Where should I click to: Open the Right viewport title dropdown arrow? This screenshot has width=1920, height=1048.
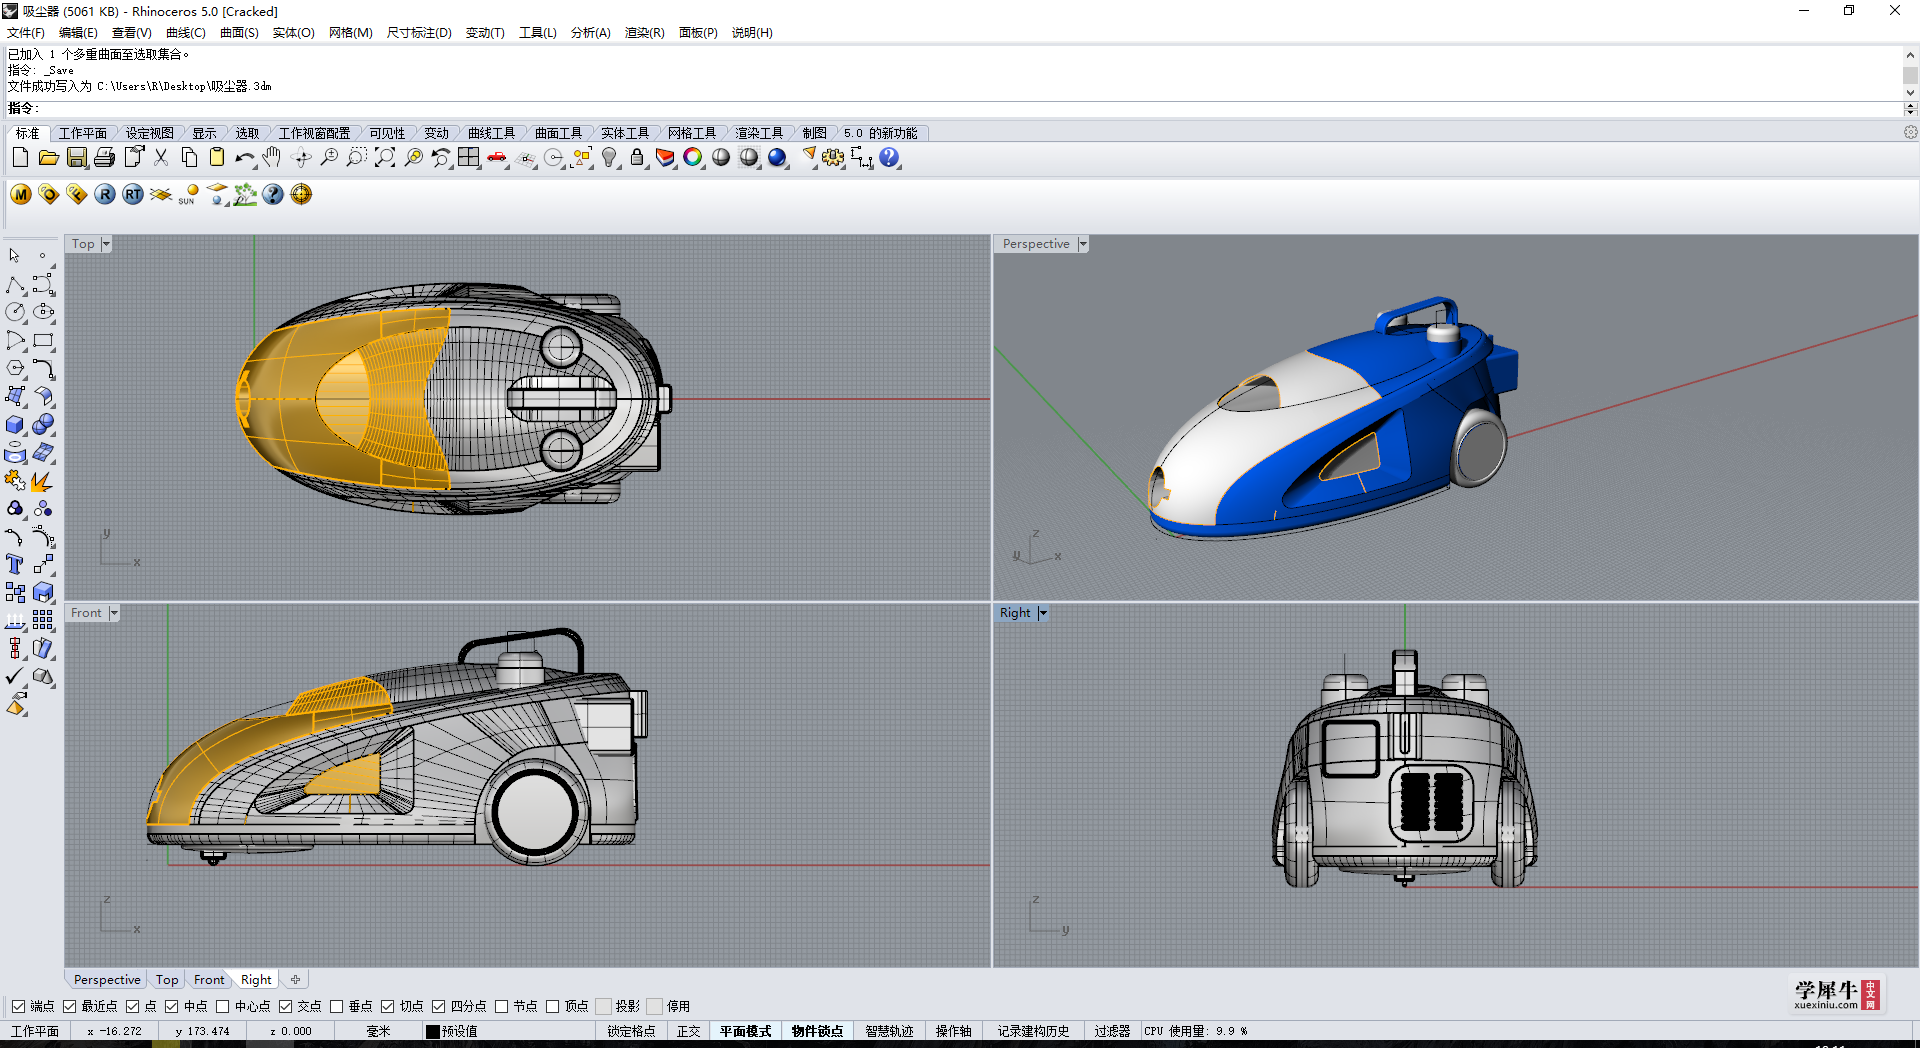[1043, 613]
